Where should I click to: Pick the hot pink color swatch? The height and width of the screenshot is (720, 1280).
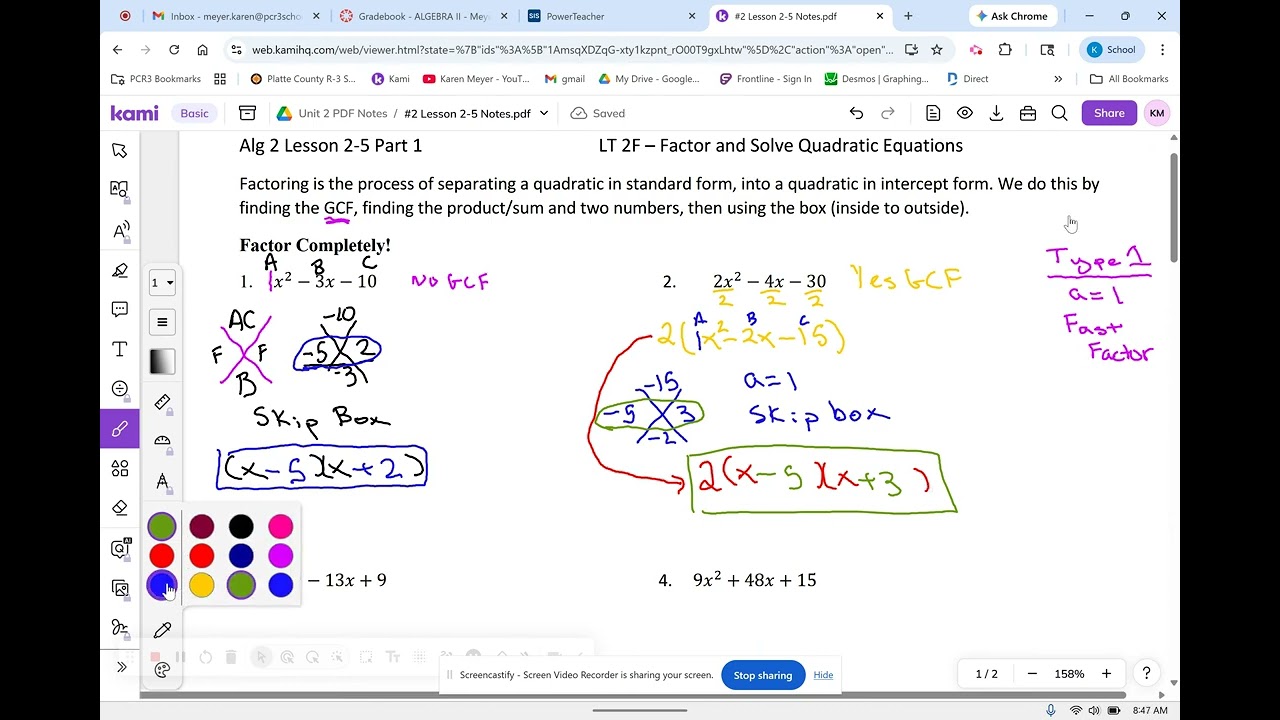(x=281, y=527)
